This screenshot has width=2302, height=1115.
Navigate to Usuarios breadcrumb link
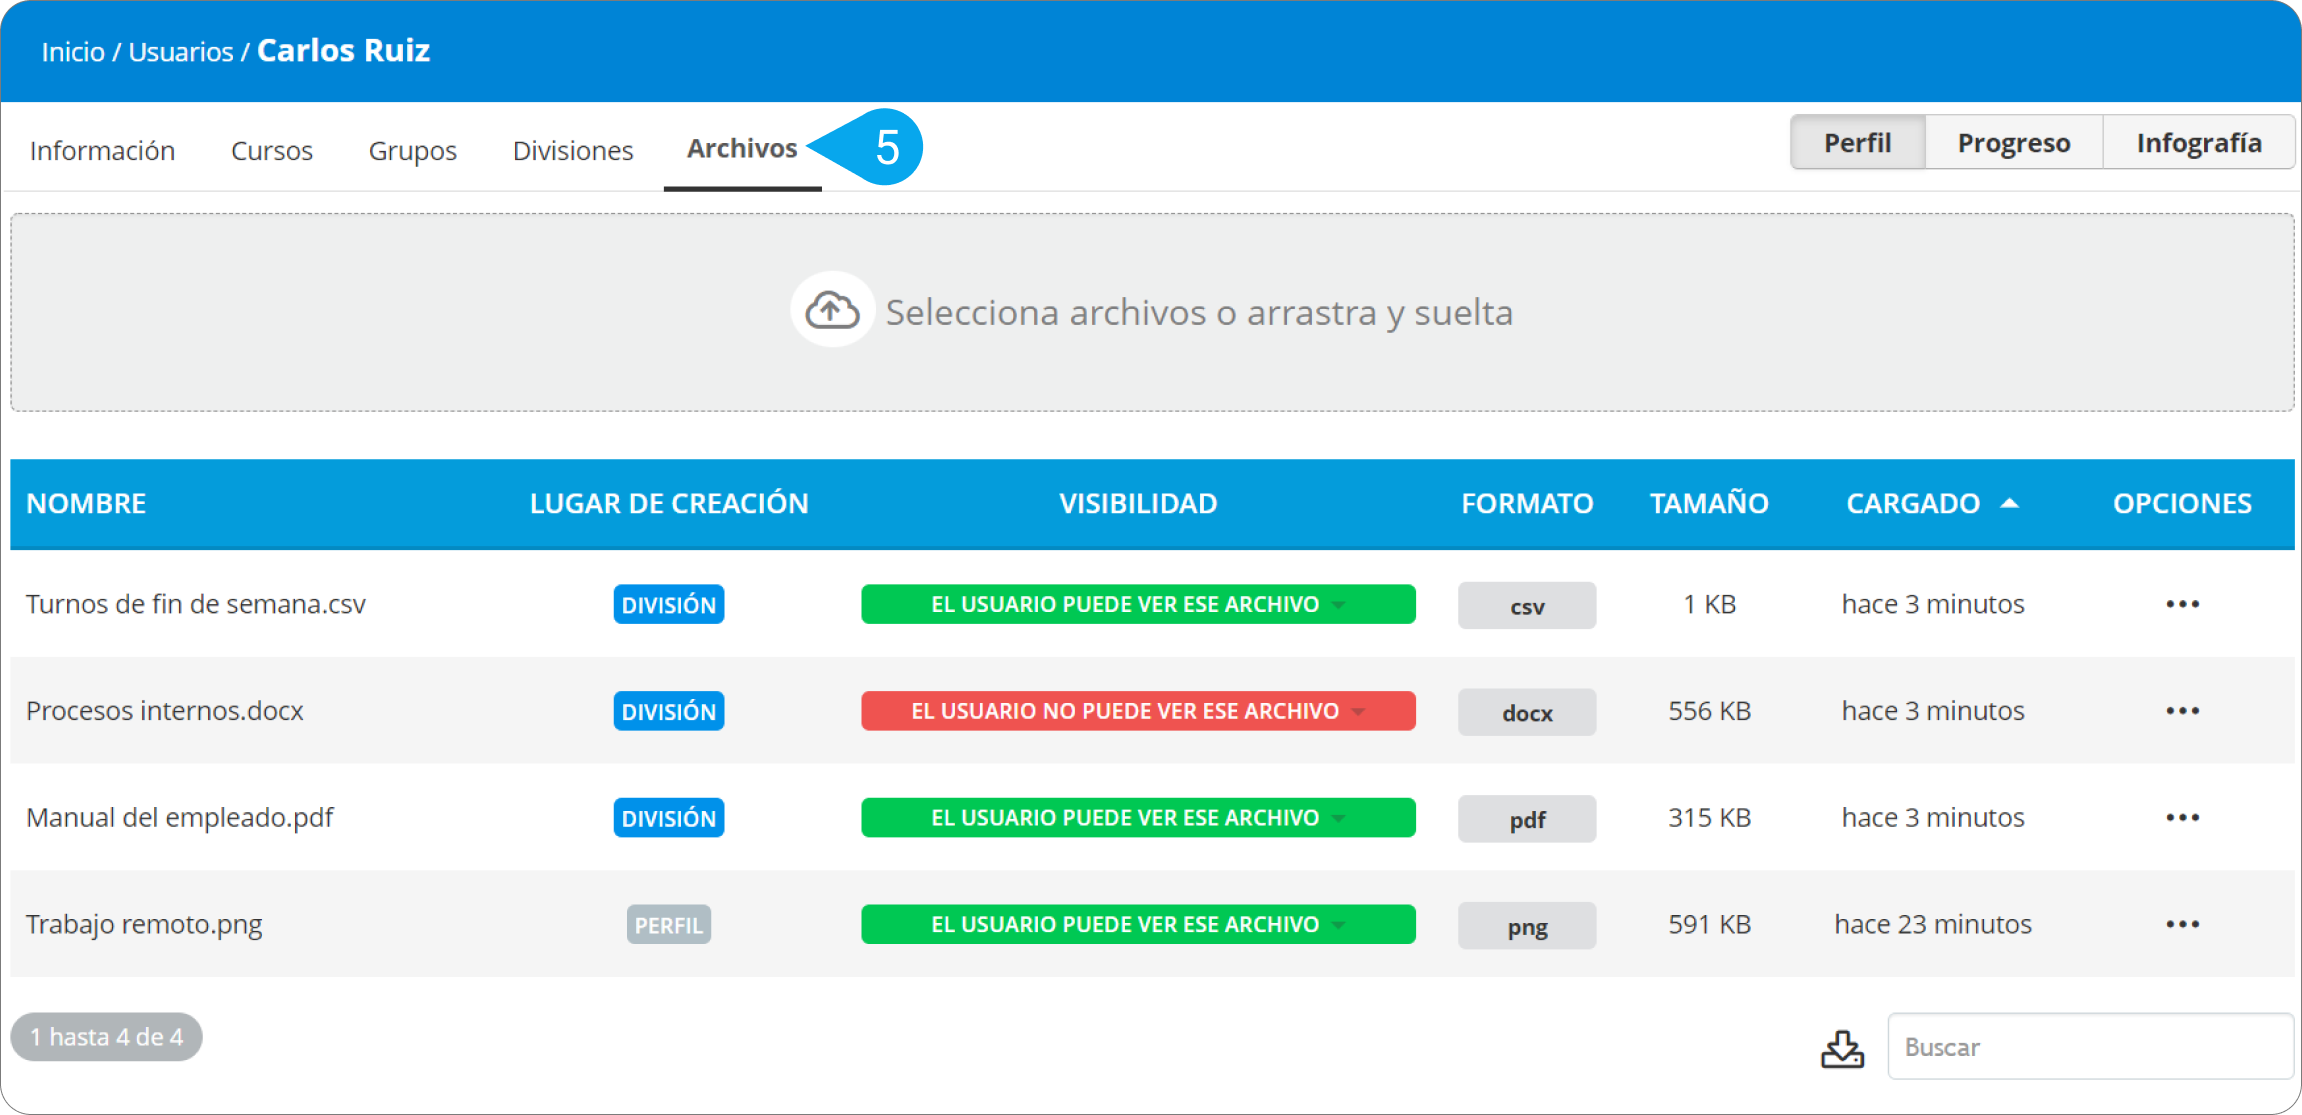[180, 52]
